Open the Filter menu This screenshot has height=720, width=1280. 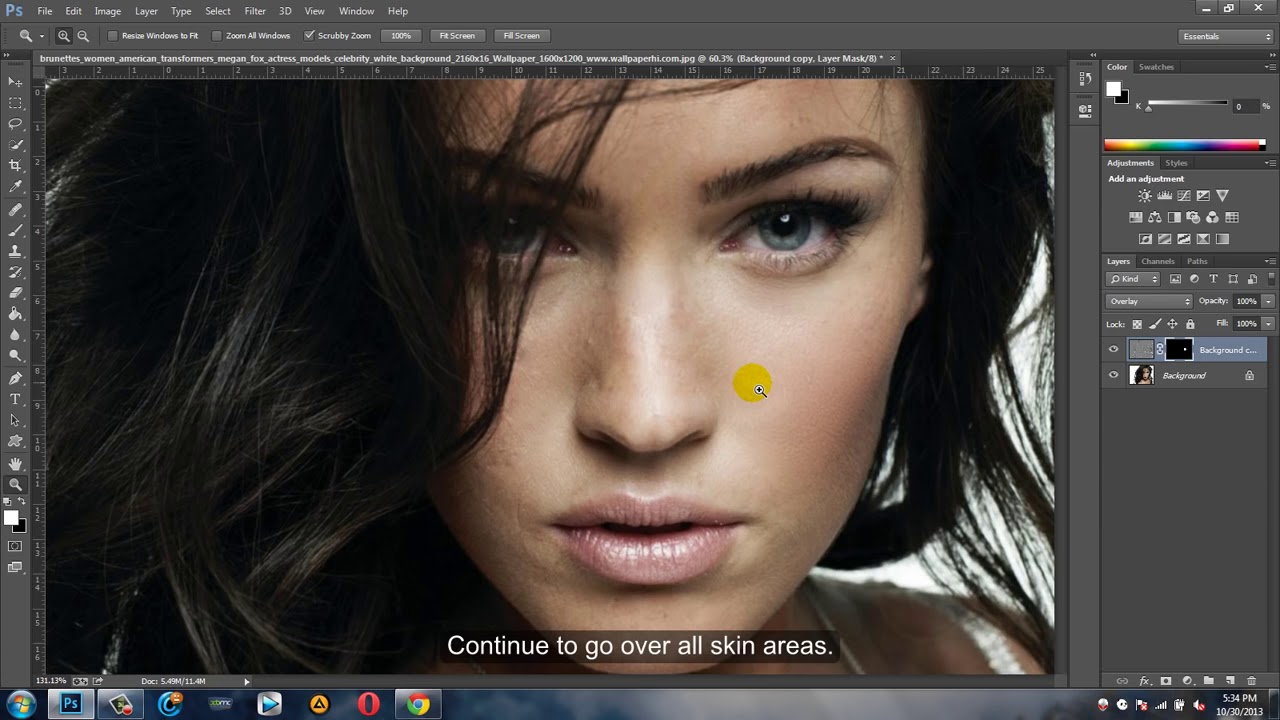[255, 11]
